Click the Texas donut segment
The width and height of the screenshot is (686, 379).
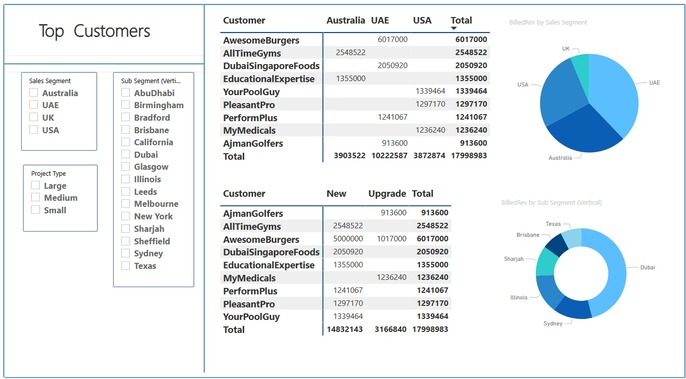(x=572, y=238)
